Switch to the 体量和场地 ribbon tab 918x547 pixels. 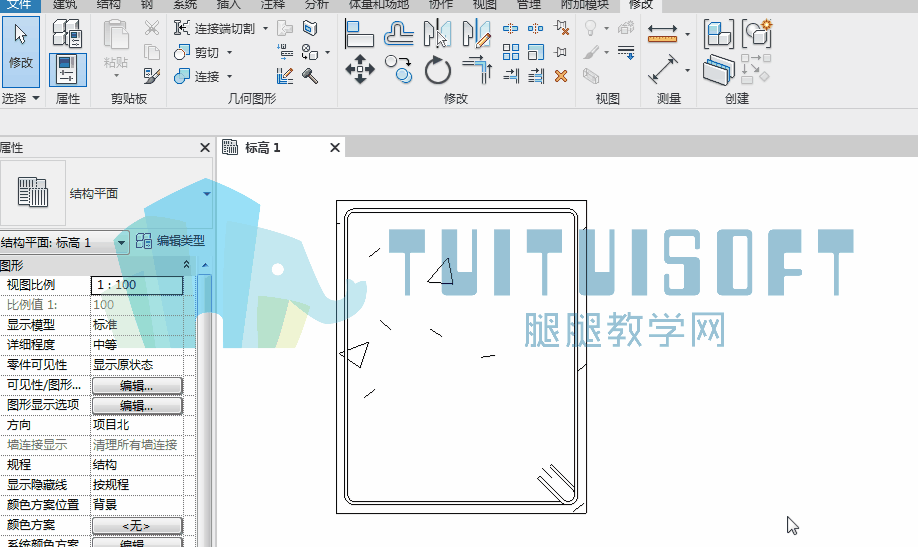click(378, 5)
